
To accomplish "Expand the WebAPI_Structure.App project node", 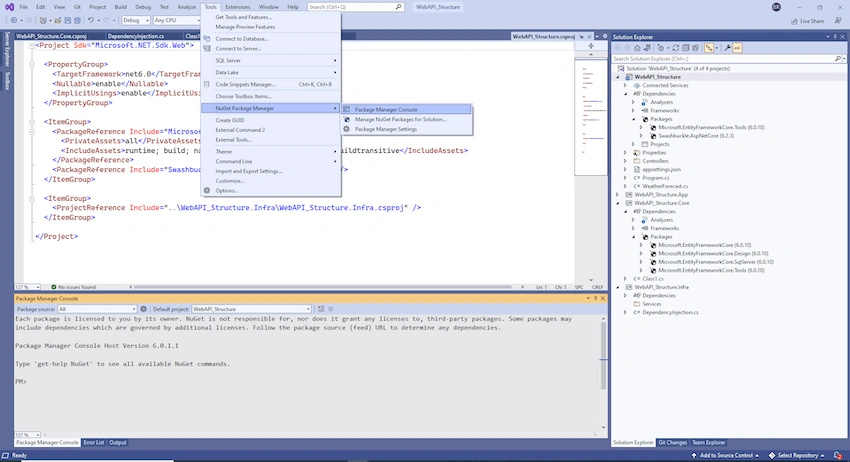I will click(x=617, y=195).
